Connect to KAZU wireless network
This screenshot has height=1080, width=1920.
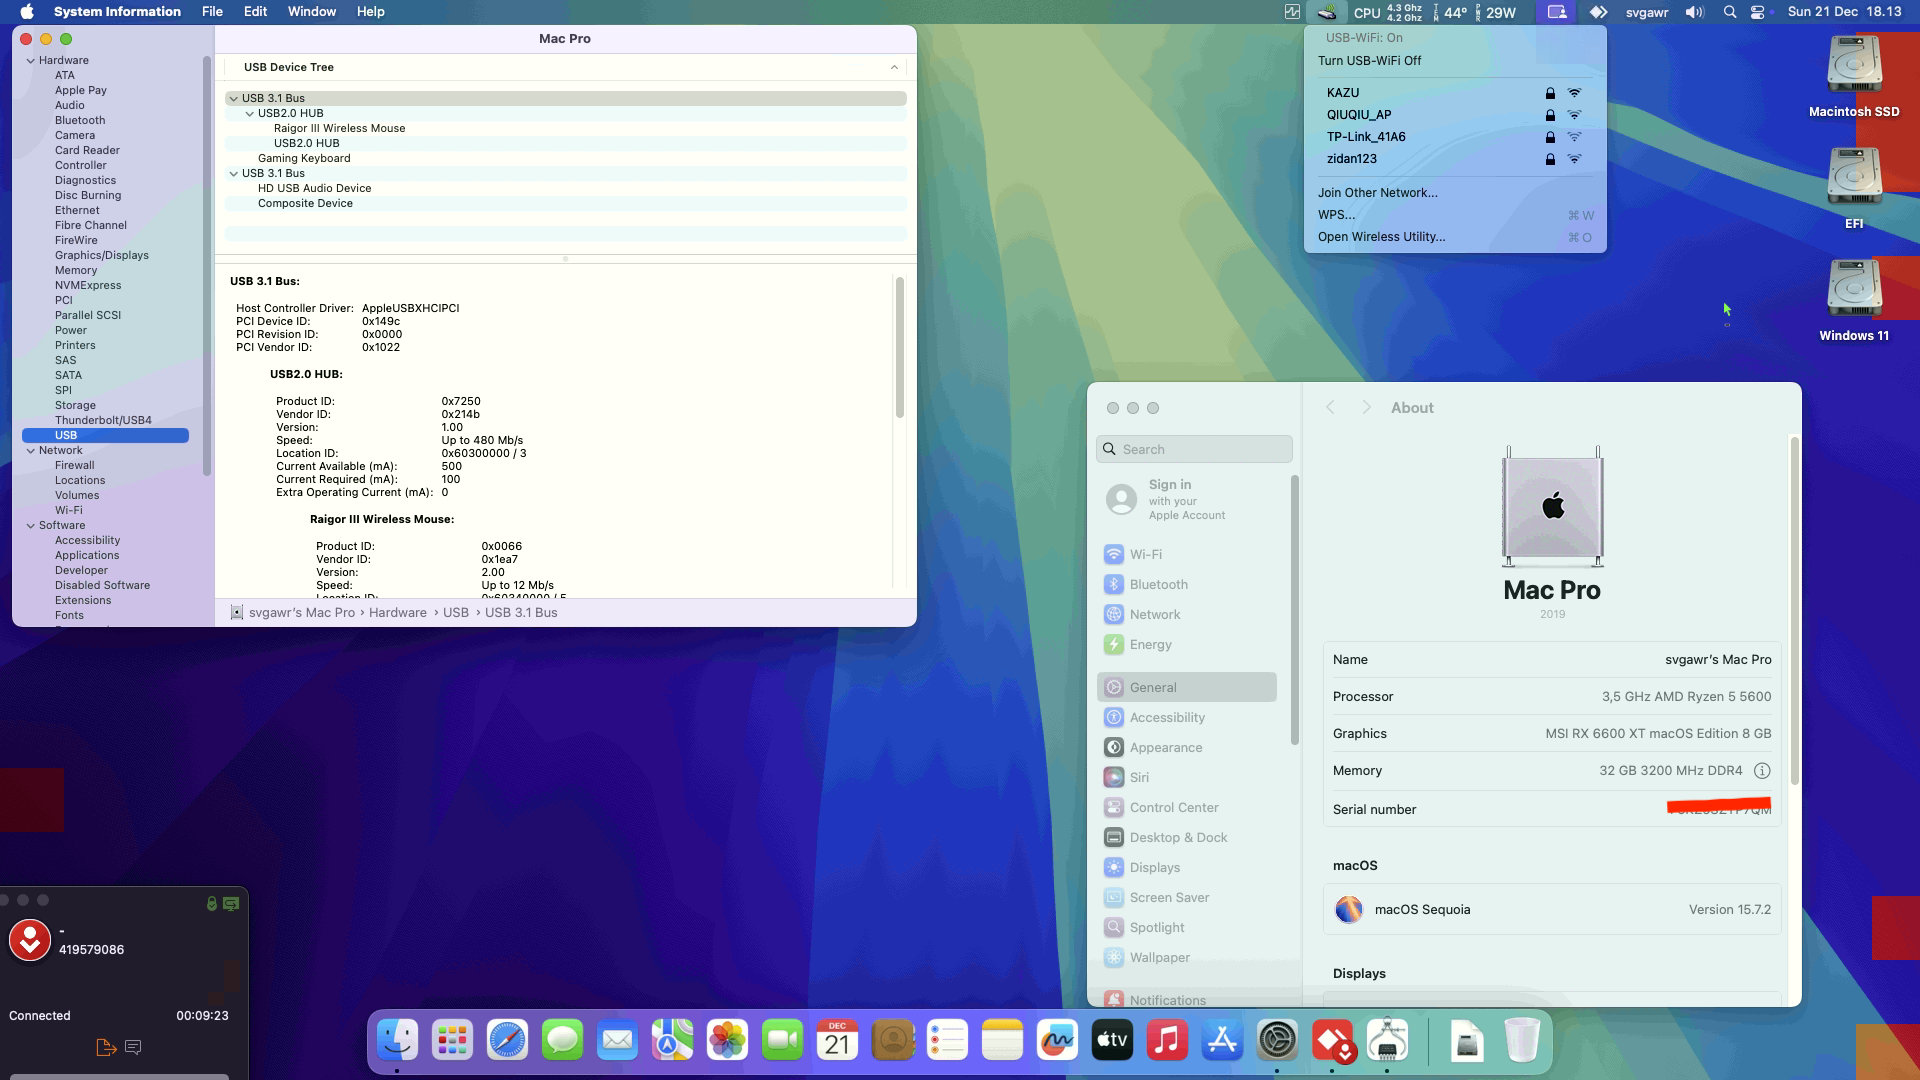[x=1455, y=93]
